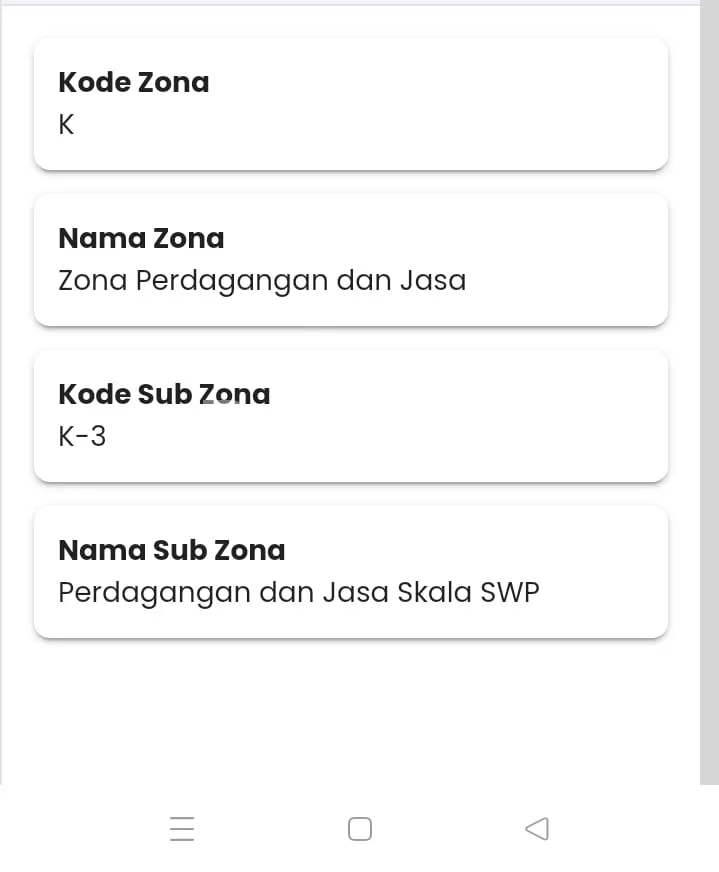Tap the K-3 sub zone code

click(x=82, y=436)
